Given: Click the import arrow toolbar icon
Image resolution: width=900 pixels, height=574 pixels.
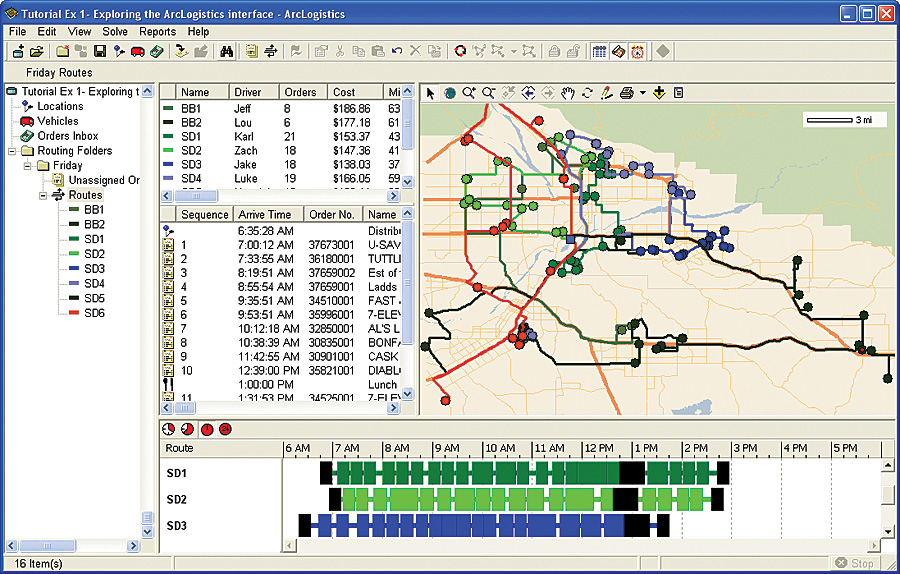Looking at the screenshot, I should (181, 52).
